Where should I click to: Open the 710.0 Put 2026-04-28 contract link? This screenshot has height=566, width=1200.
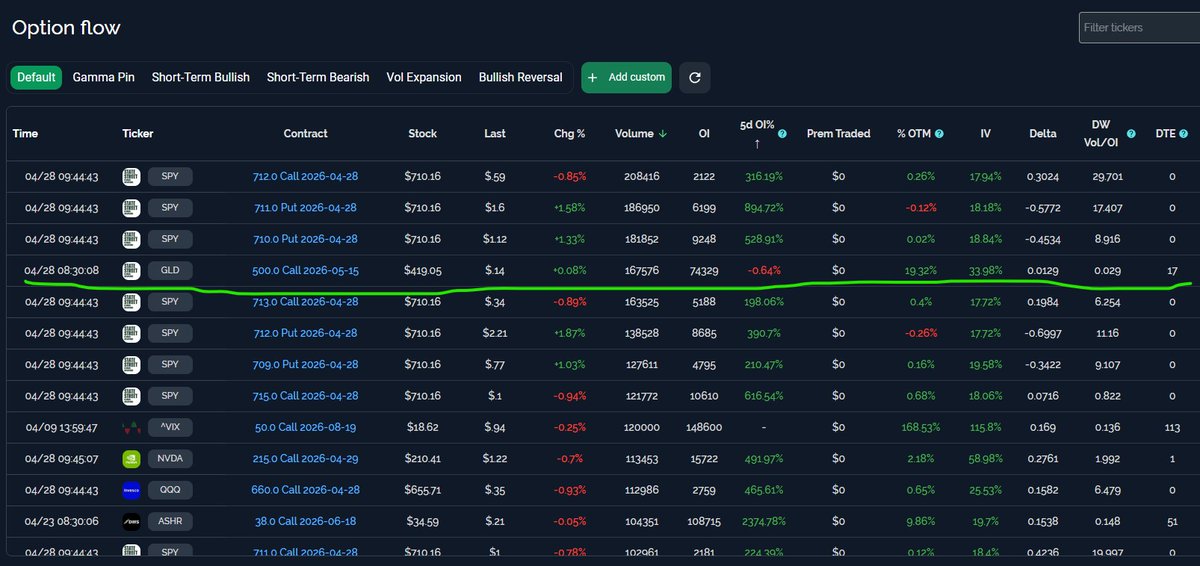tap(305, 239)
